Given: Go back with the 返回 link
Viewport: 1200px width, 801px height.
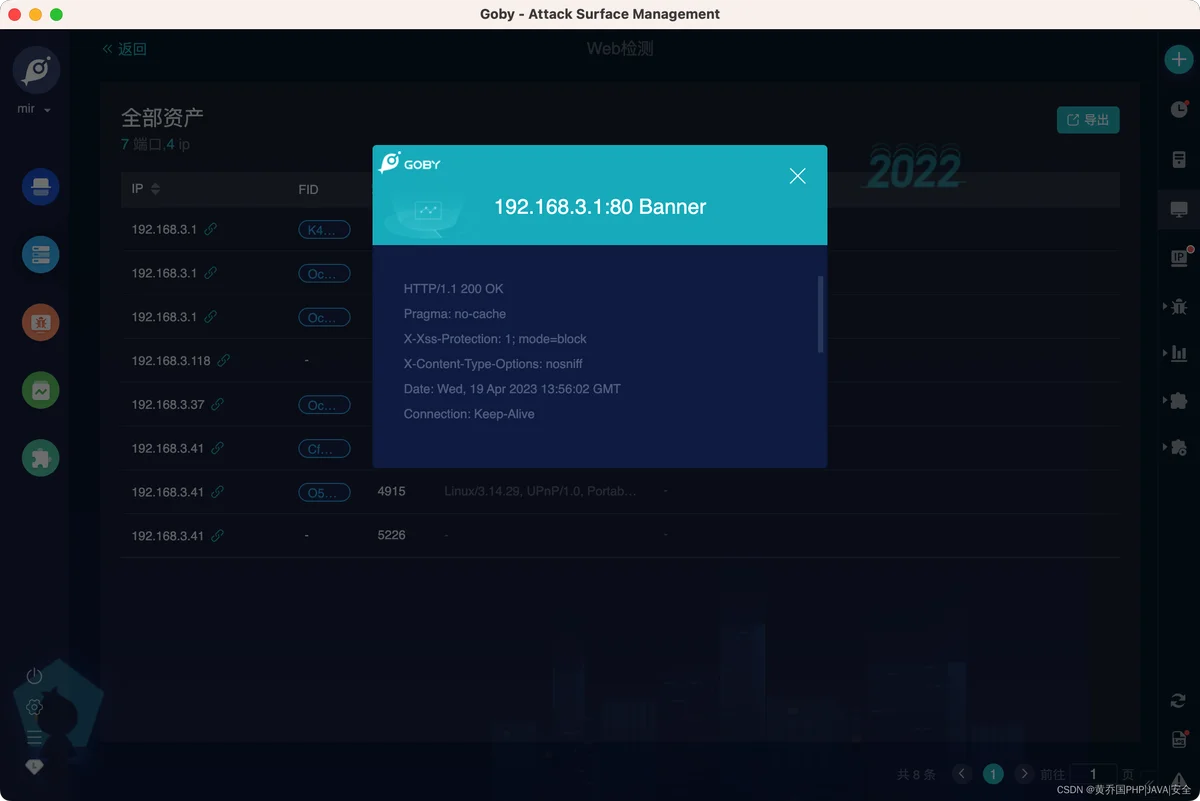Looking at the screenshot, I should pos(124,49).
